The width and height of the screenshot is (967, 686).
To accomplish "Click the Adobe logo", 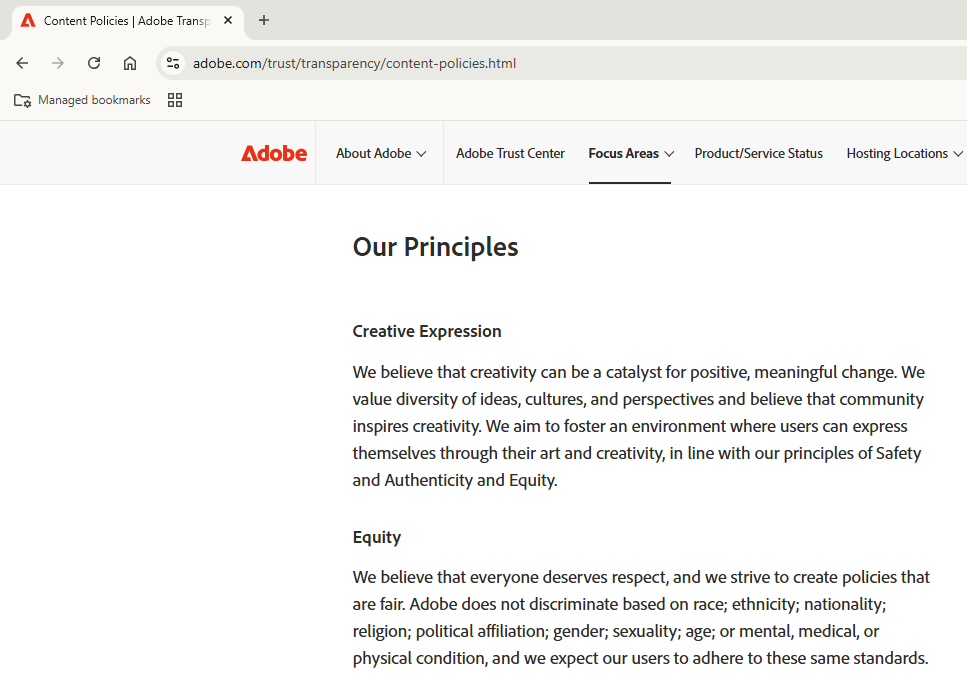I will (274, 153).
